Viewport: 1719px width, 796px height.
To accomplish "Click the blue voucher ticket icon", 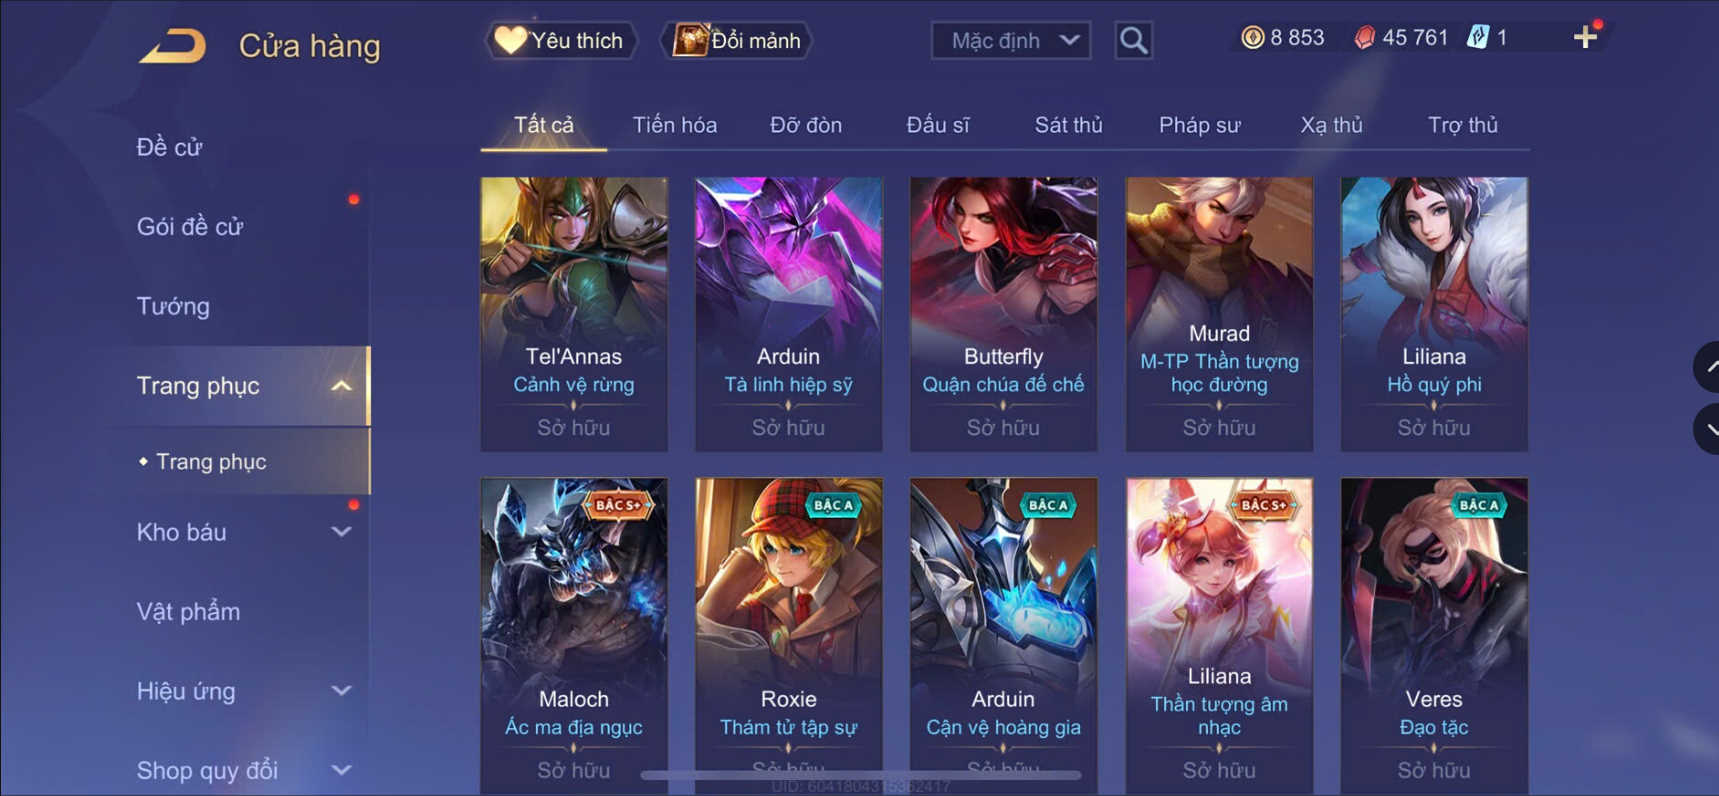I will (x=1477, y=38).
